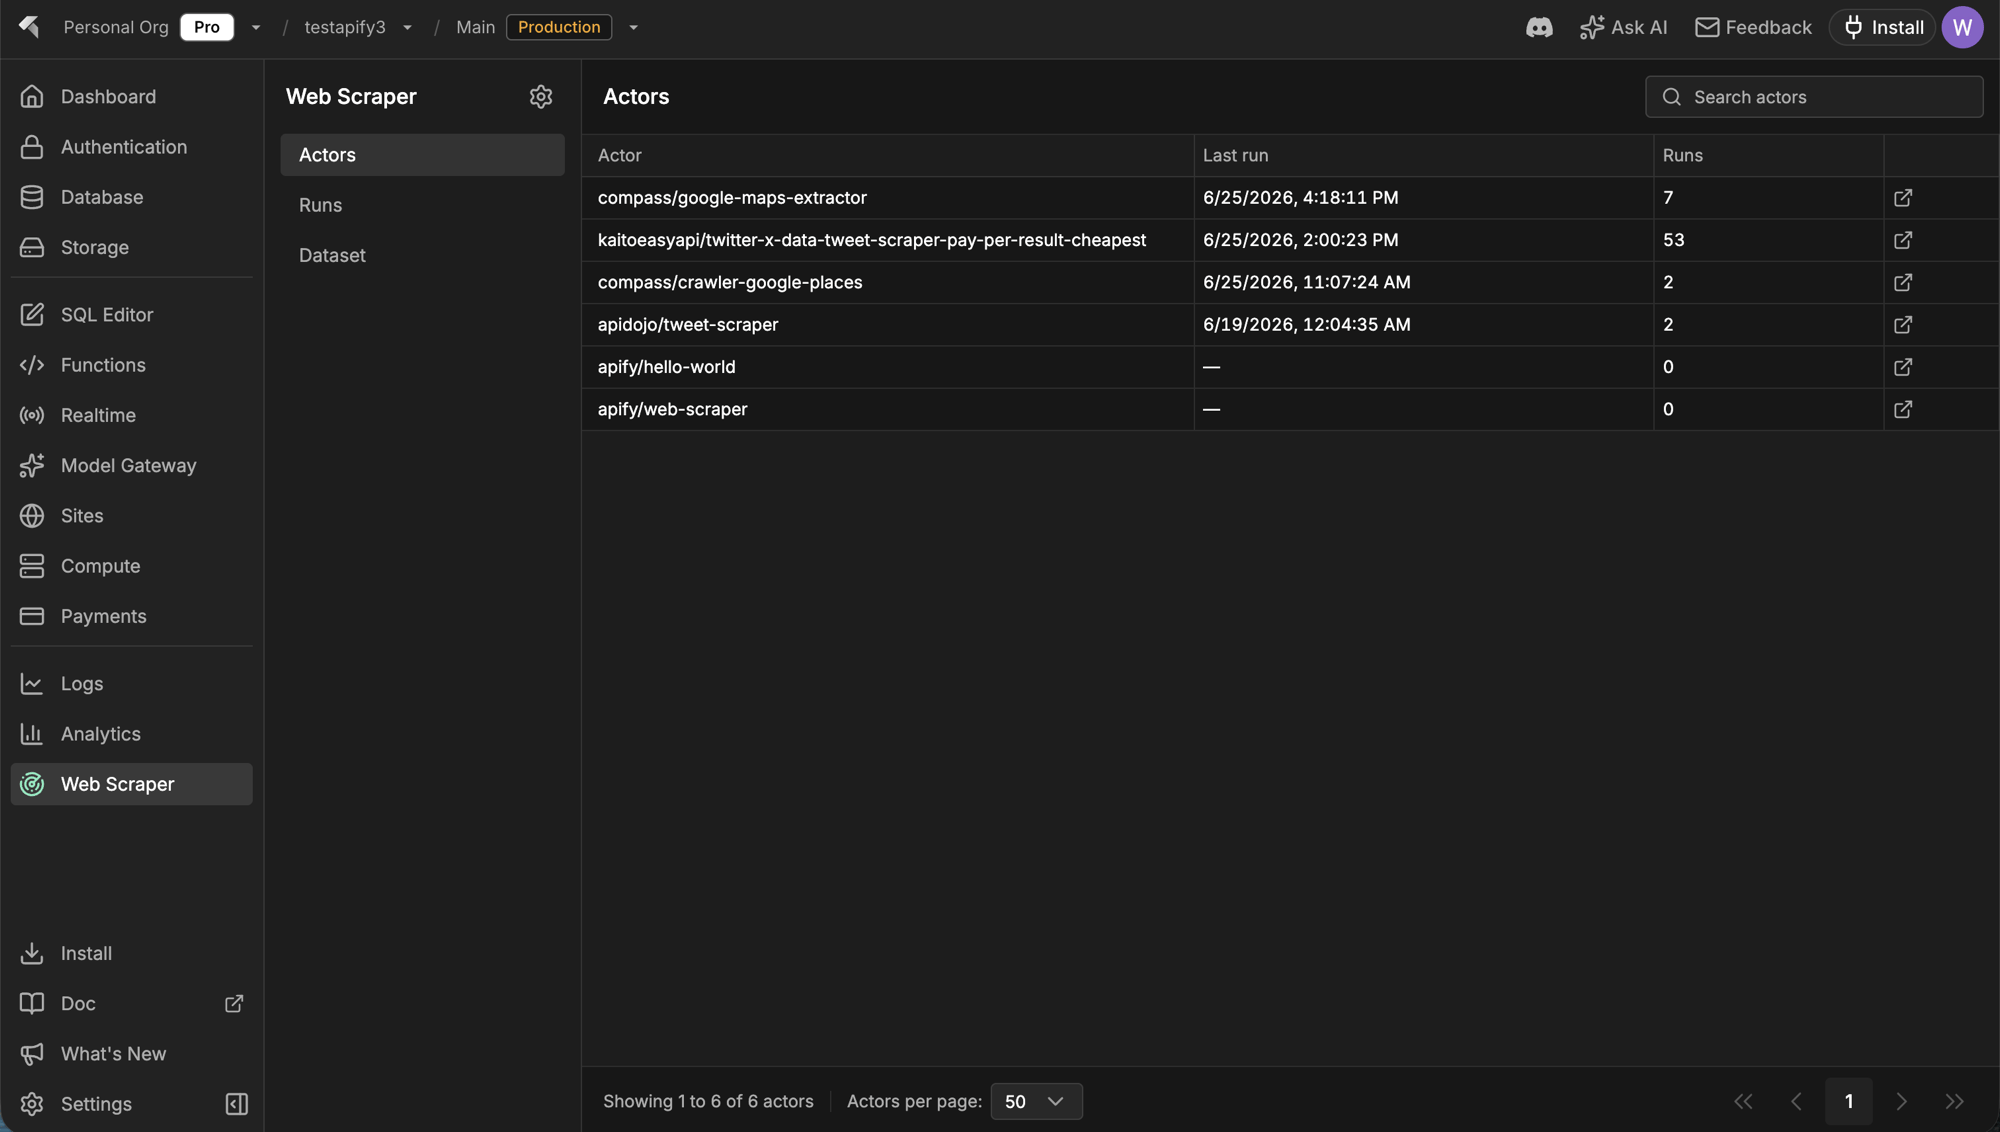
Task: Click the Install button in top bar
Action: click(1883, 27)
